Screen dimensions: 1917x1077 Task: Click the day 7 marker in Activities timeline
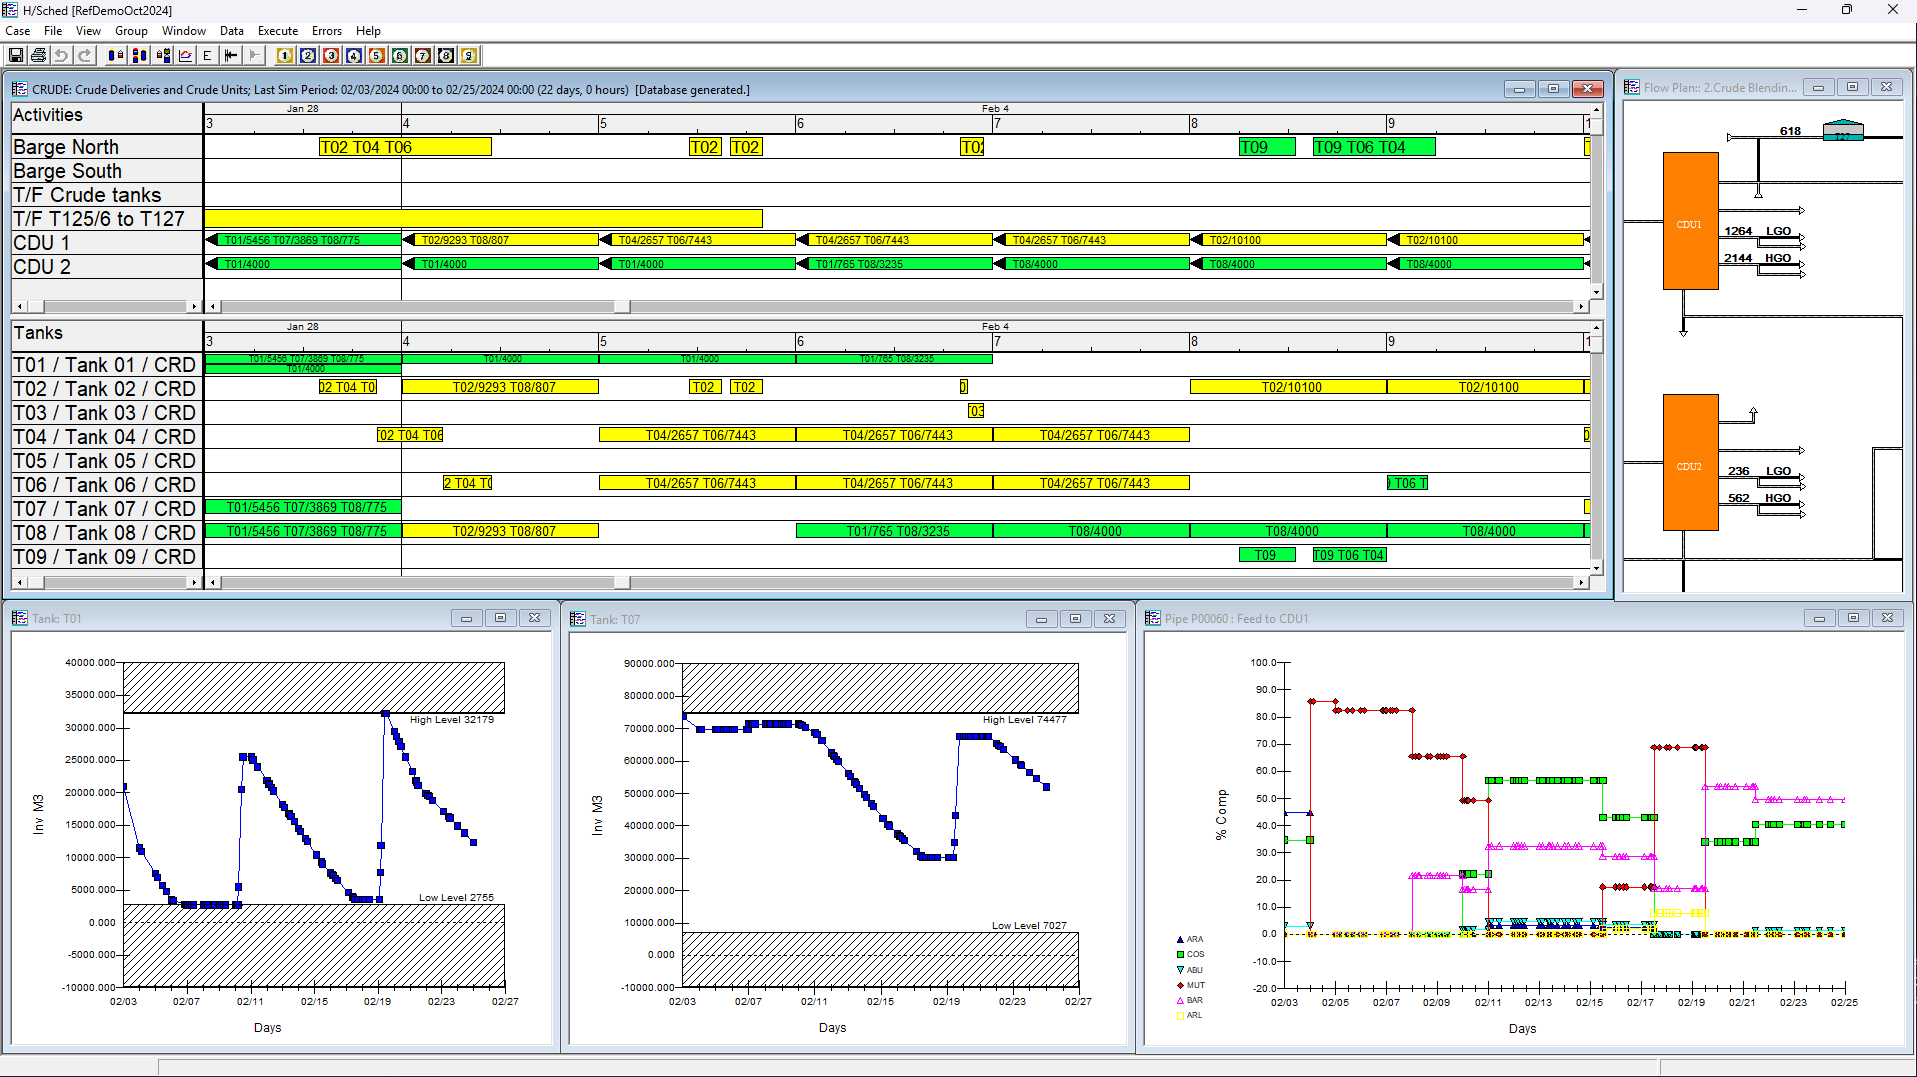click(x=997, y=124)
